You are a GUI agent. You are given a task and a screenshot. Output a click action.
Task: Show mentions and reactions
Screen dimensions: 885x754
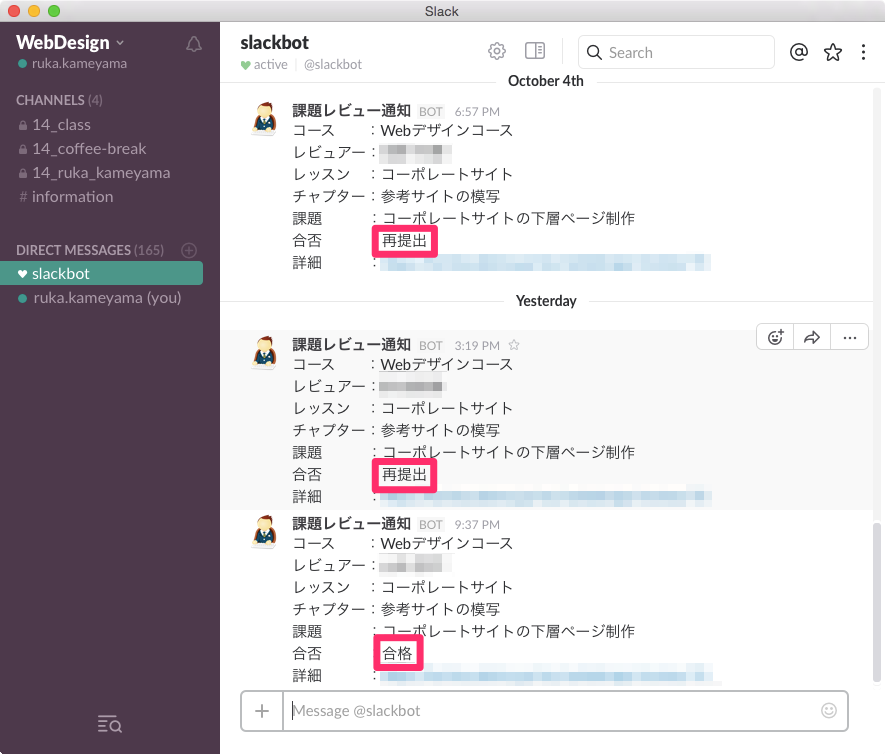[x=799, y=52]
